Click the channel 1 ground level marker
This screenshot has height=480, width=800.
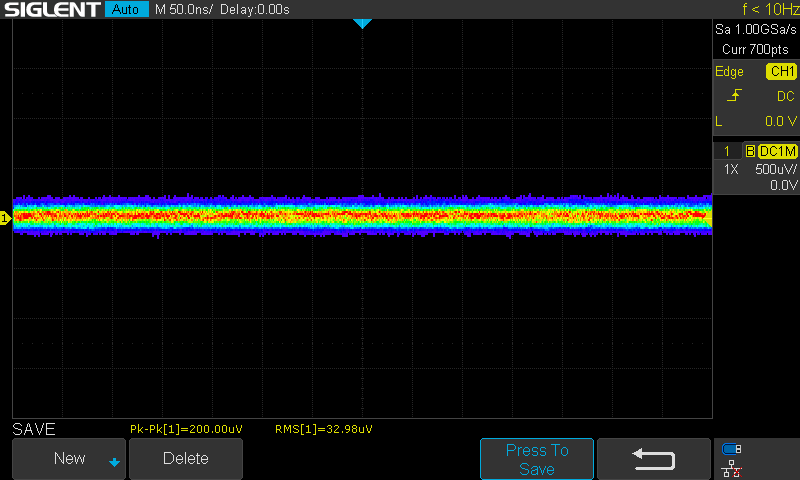tap(5, 218)
